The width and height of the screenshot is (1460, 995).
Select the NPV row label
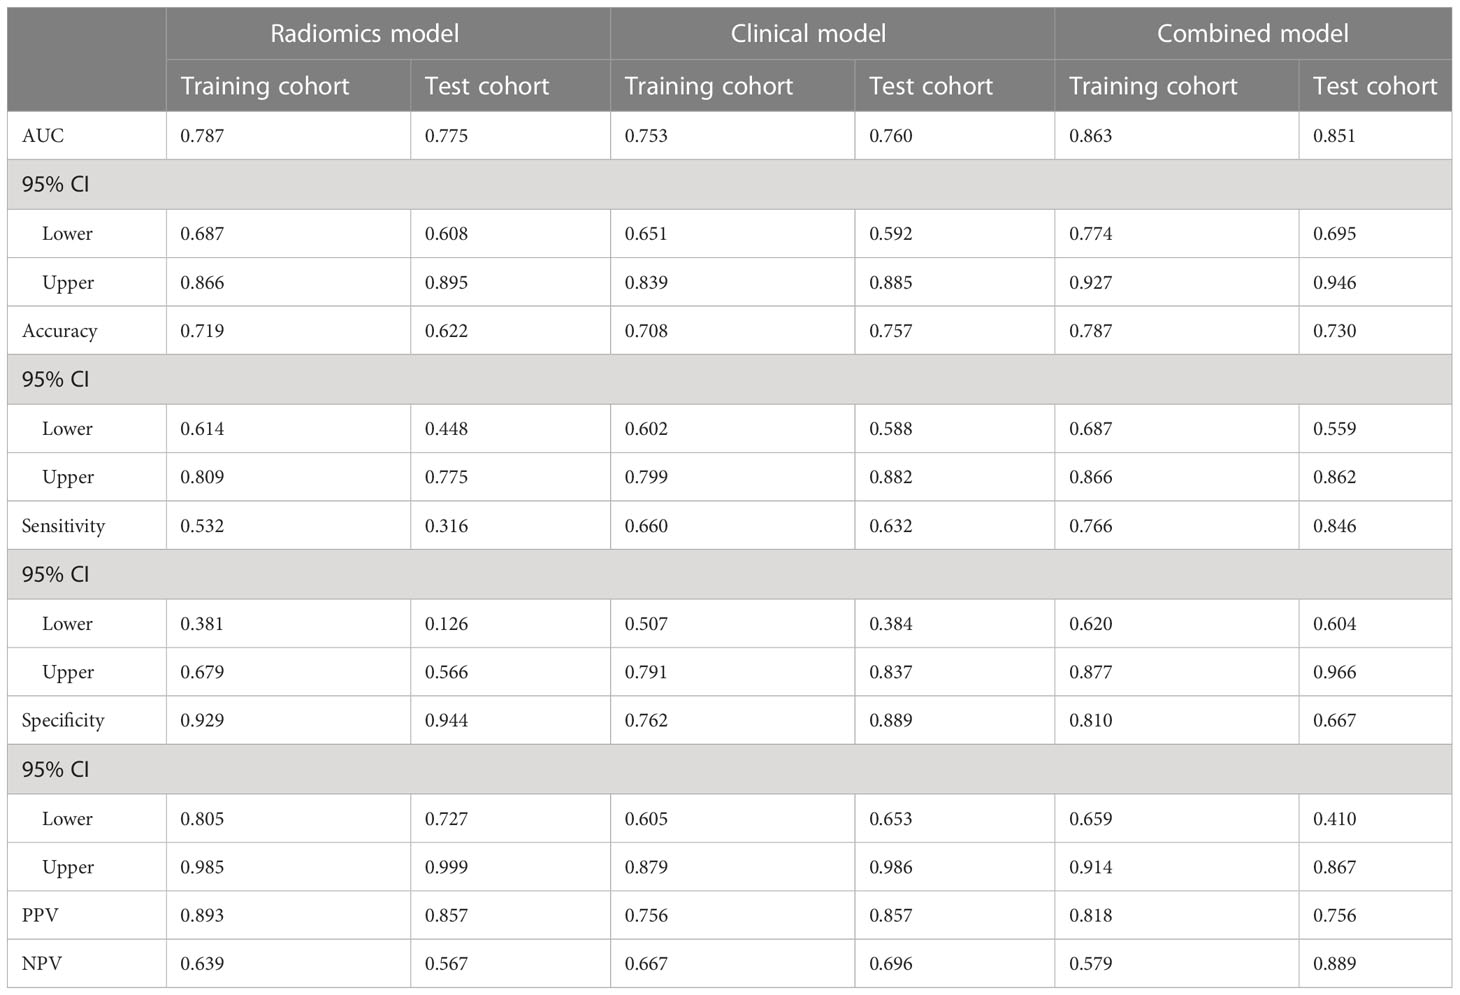click(x=42, y=965)
